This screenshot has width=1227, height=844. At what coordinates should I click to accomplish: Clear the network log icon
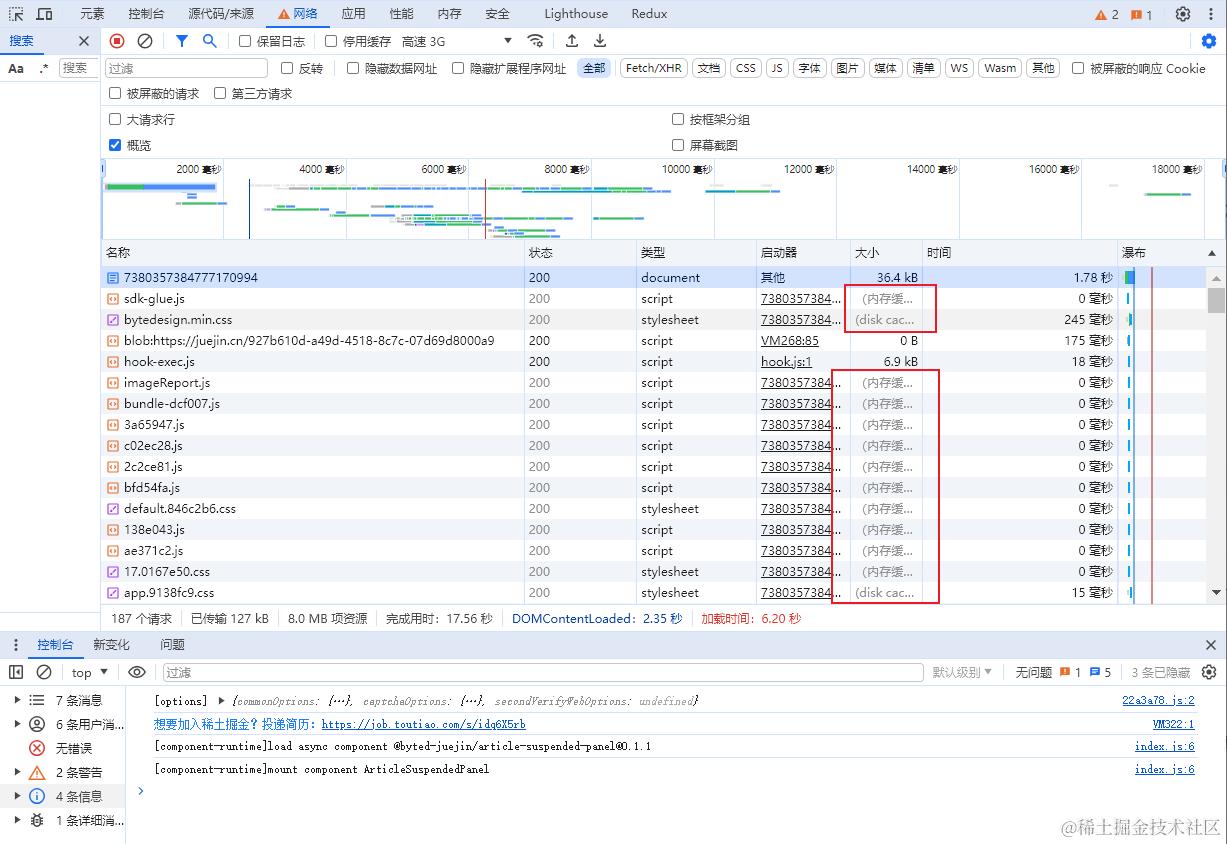click(x=145, y=41)
